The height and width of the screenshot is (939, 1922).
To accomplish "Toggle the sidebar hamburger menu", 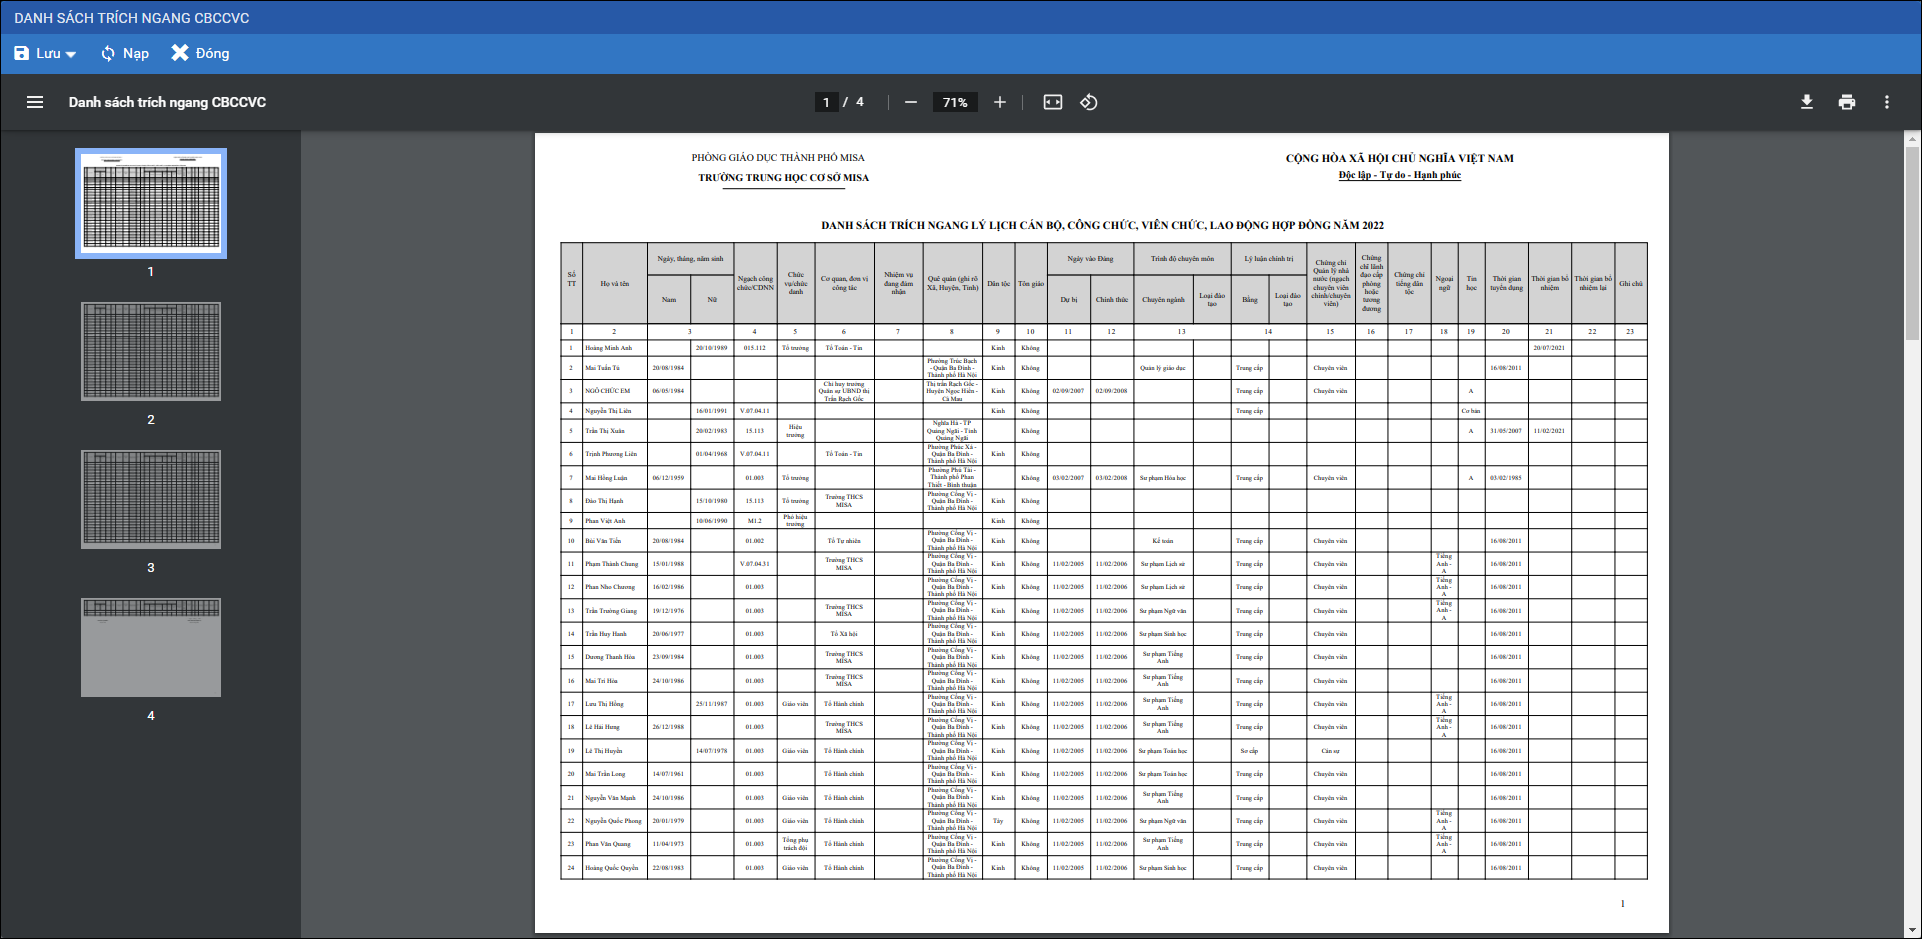I will tap(35, 102).
